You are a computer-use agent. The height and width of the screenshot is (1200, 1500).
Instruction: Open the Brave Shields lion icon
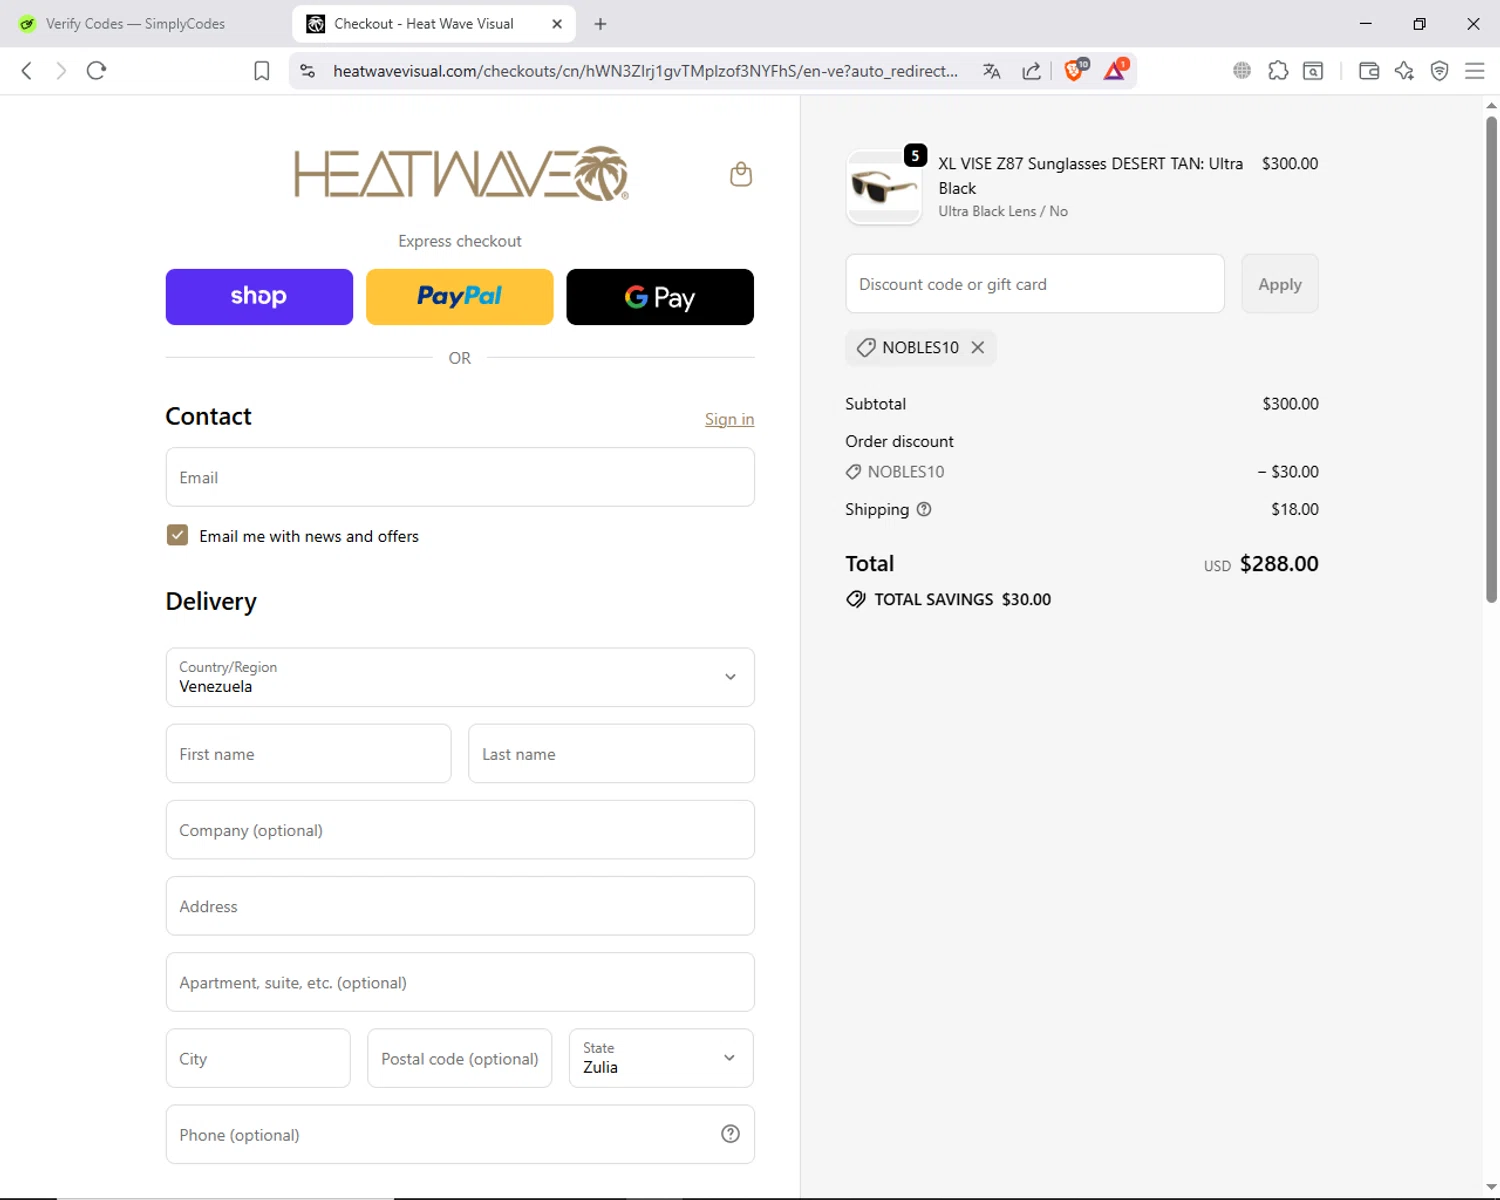pos(1075,70)
